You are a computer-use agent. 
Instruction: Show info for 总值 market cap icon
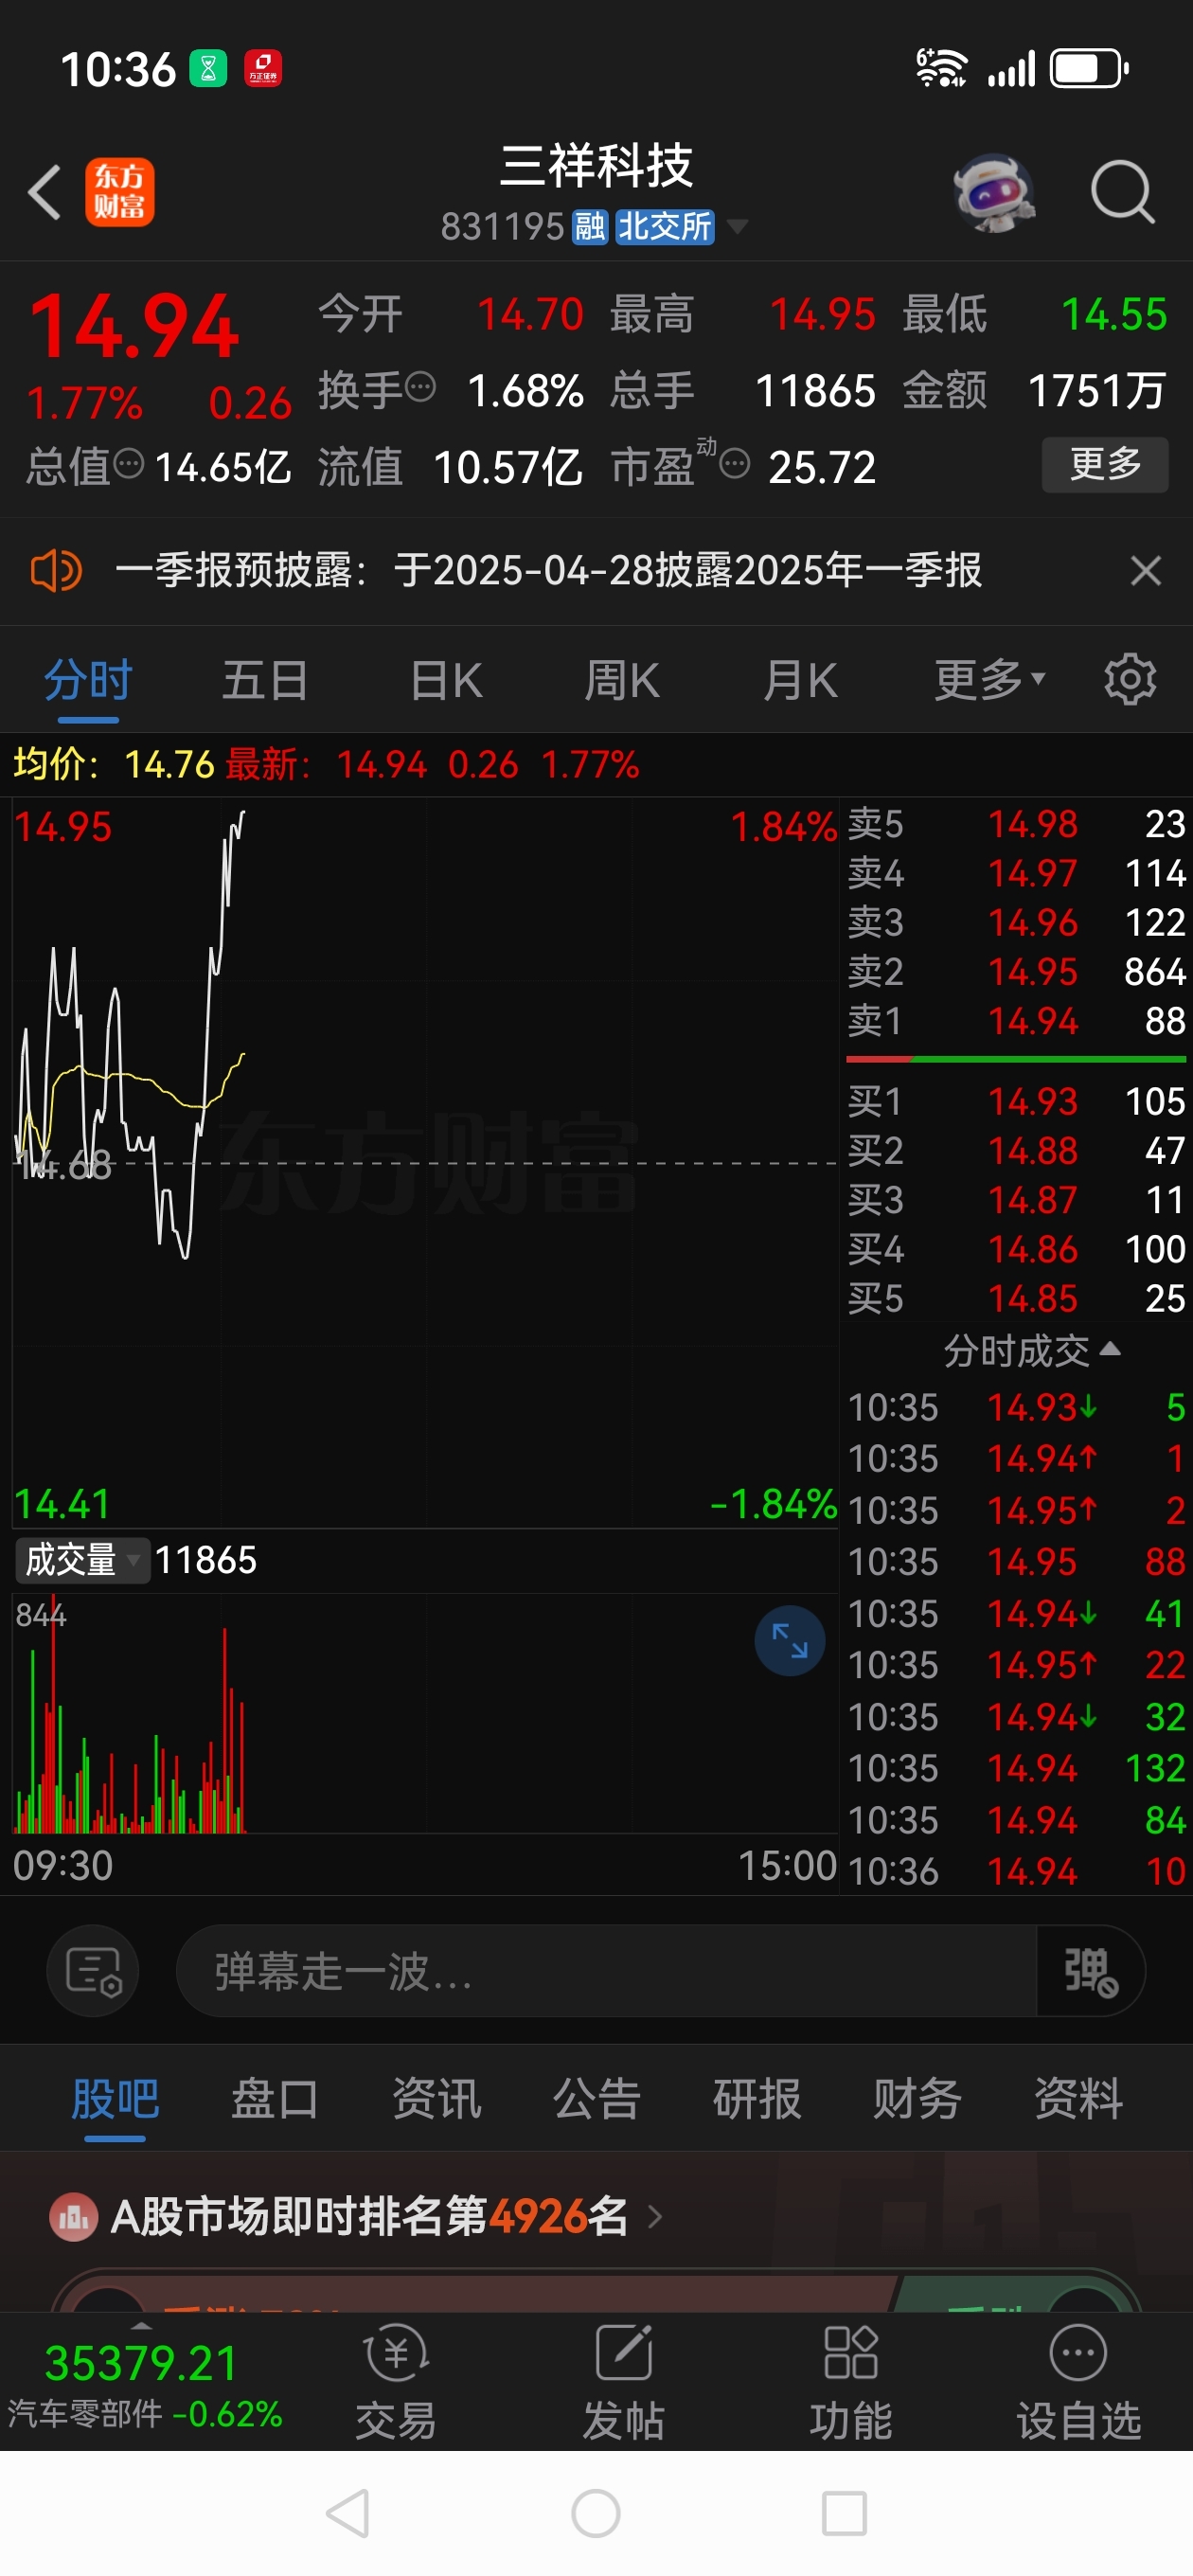point(129,465)
